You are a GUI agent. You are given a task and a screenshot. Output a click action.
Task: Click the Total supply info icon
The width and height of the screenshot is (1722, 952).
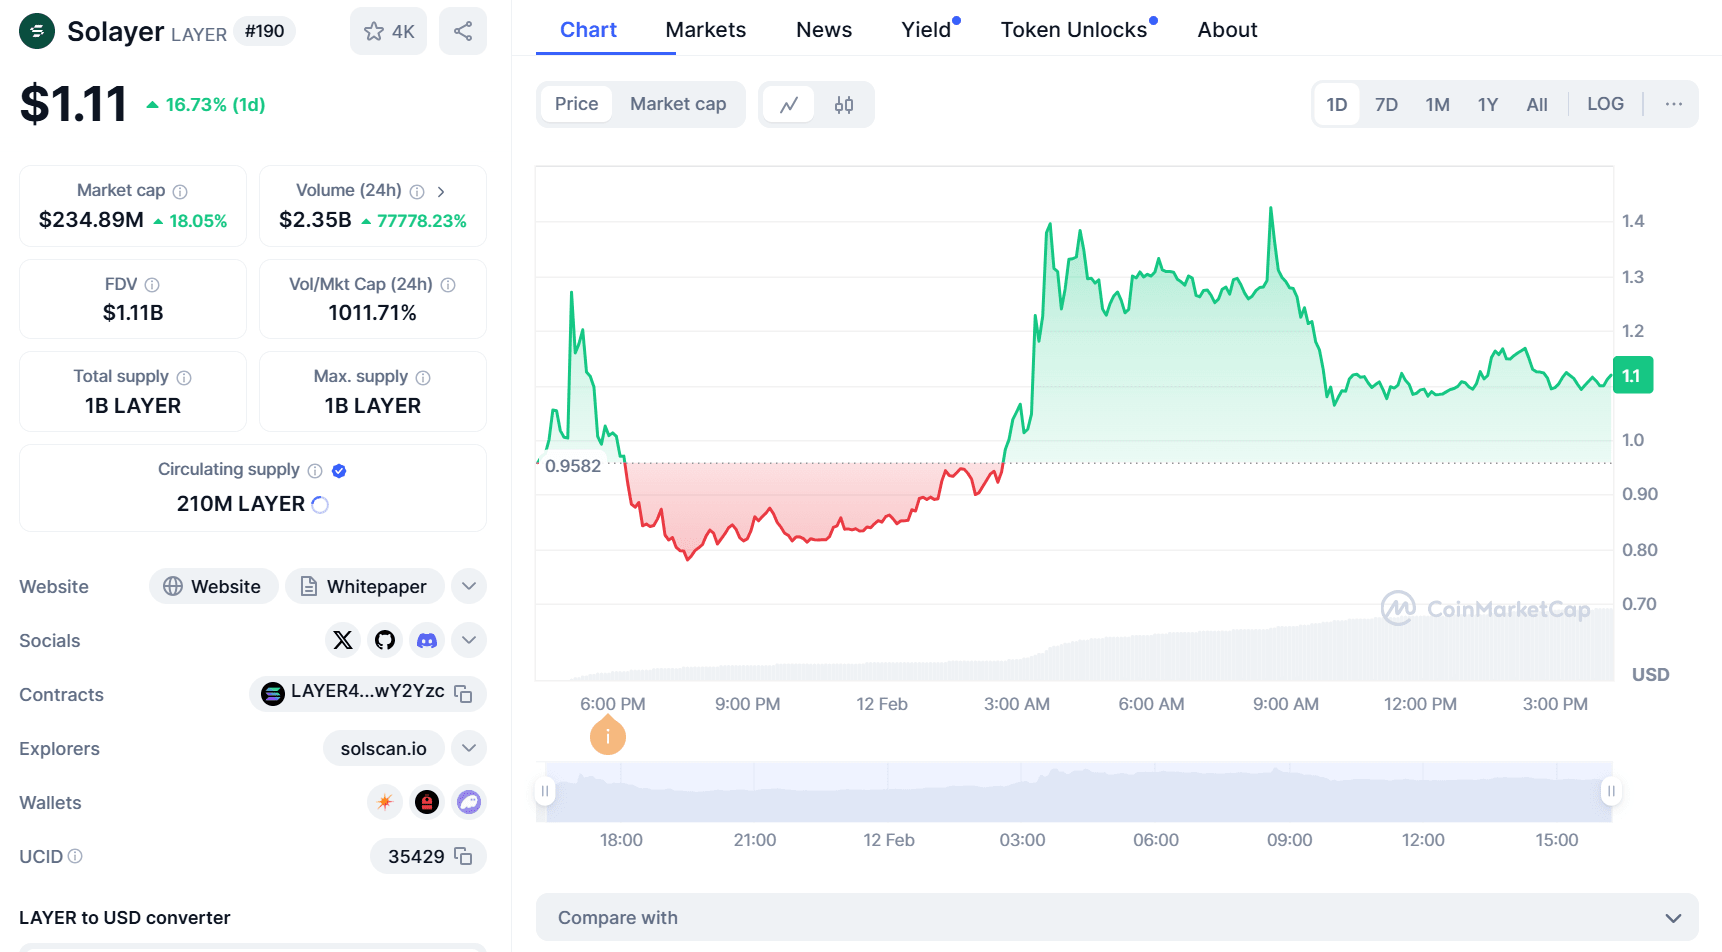(184, 377)
